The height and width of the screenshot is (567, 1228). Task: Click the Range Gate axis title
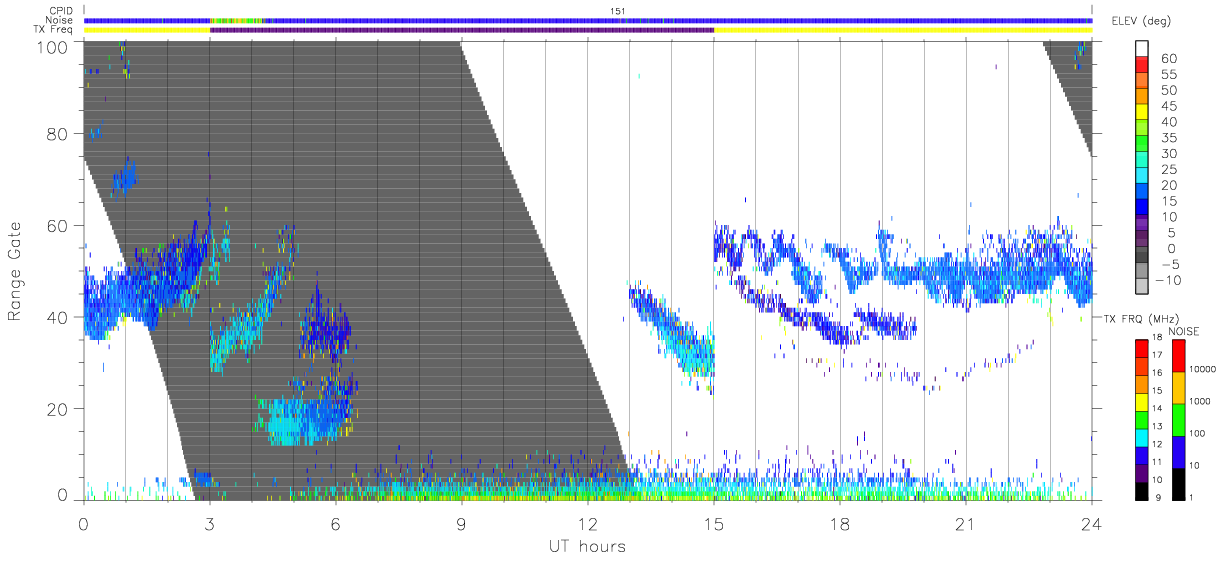pos(15,272)
